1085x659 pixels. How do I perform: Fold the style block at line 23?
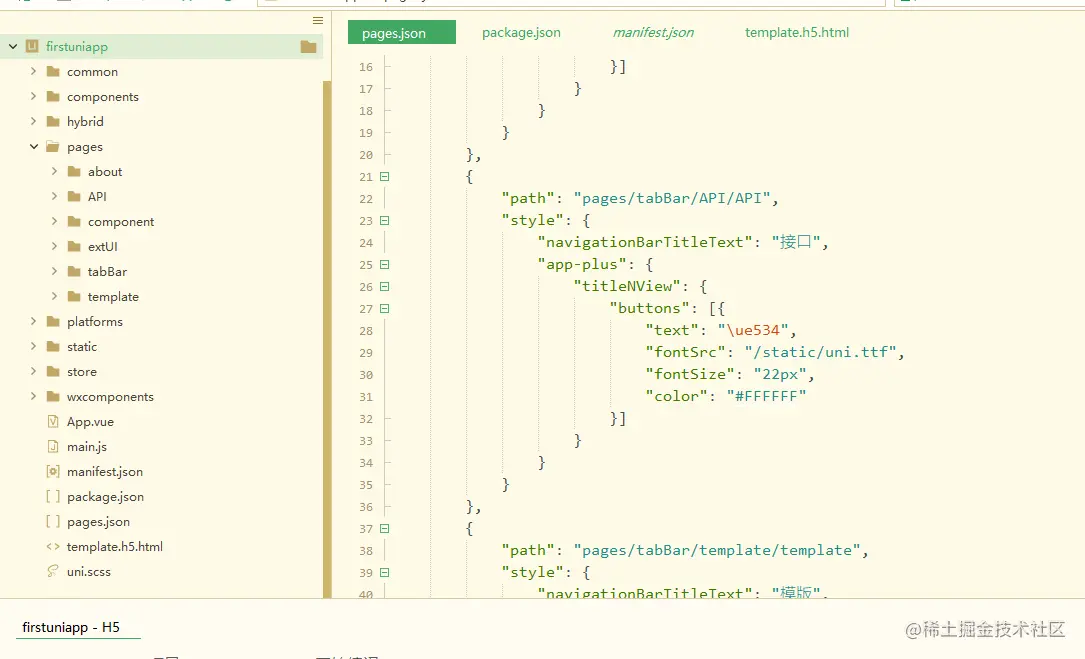(384, 221)
